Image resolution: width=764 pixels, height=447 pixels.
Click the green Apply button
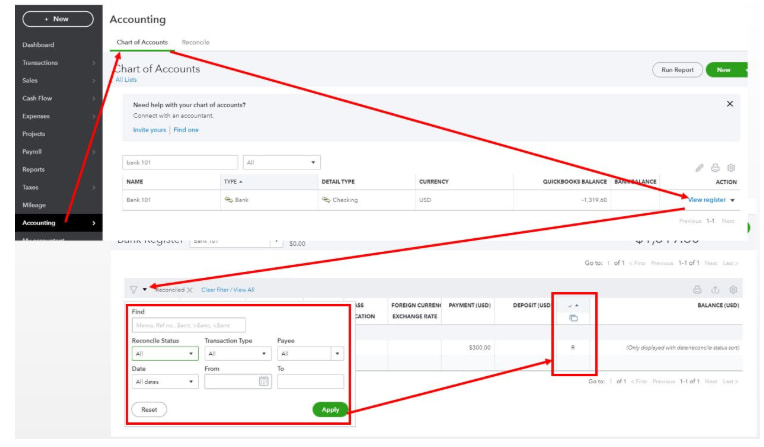pos(330,410)
